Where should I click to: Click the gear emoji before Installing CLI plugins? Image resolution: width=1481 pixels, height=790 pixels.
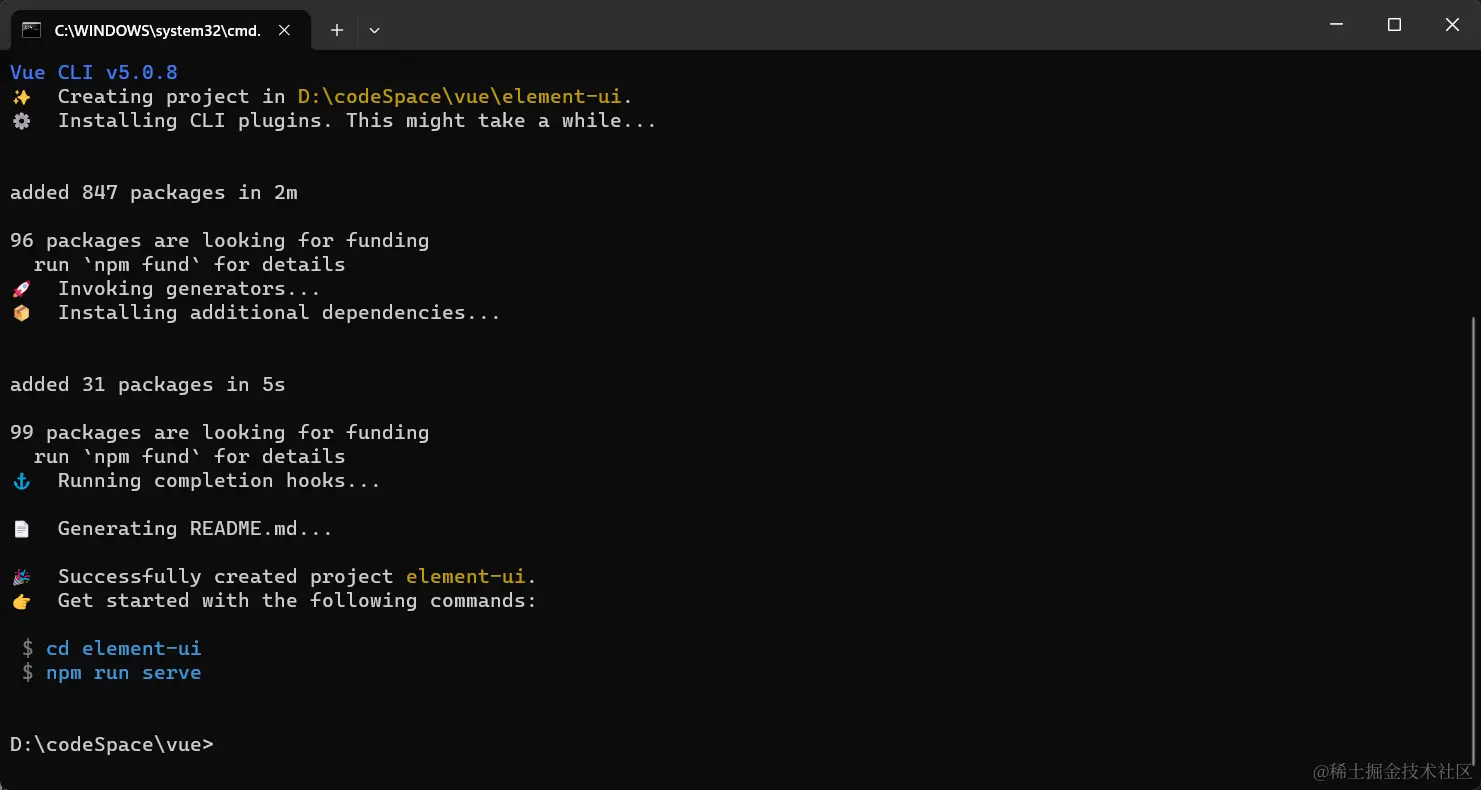click(21, 121)
